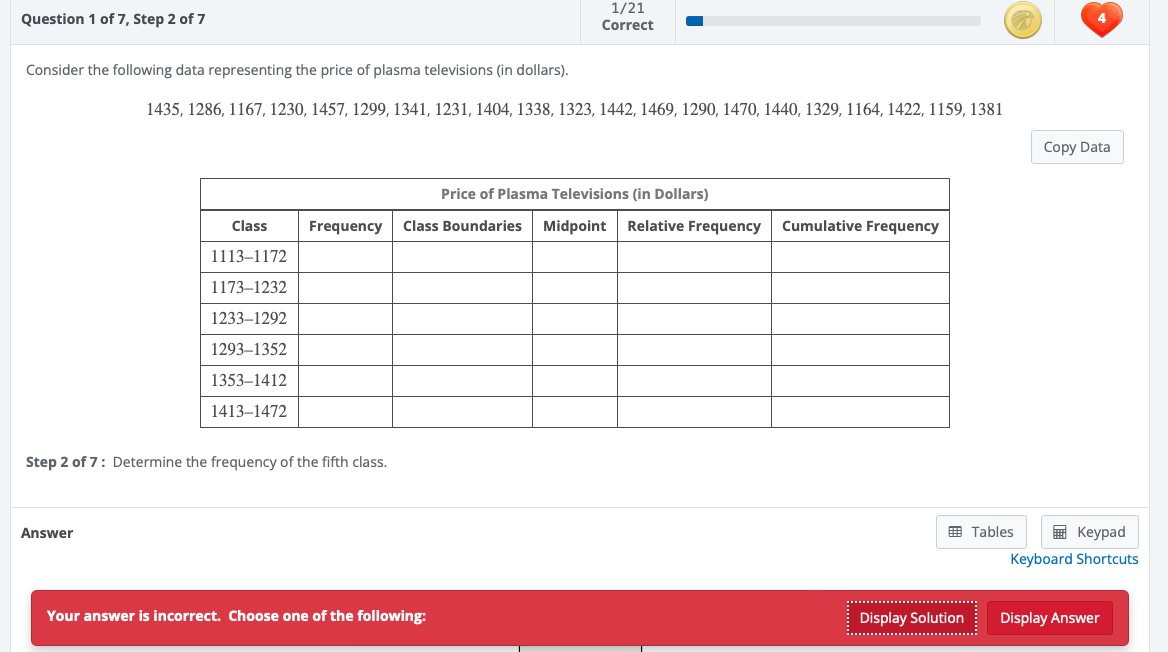Click the 'Consider the following data' prompt text
Image resolution: width=1168 pixels, height=652 pixels.
pos(297,70)
